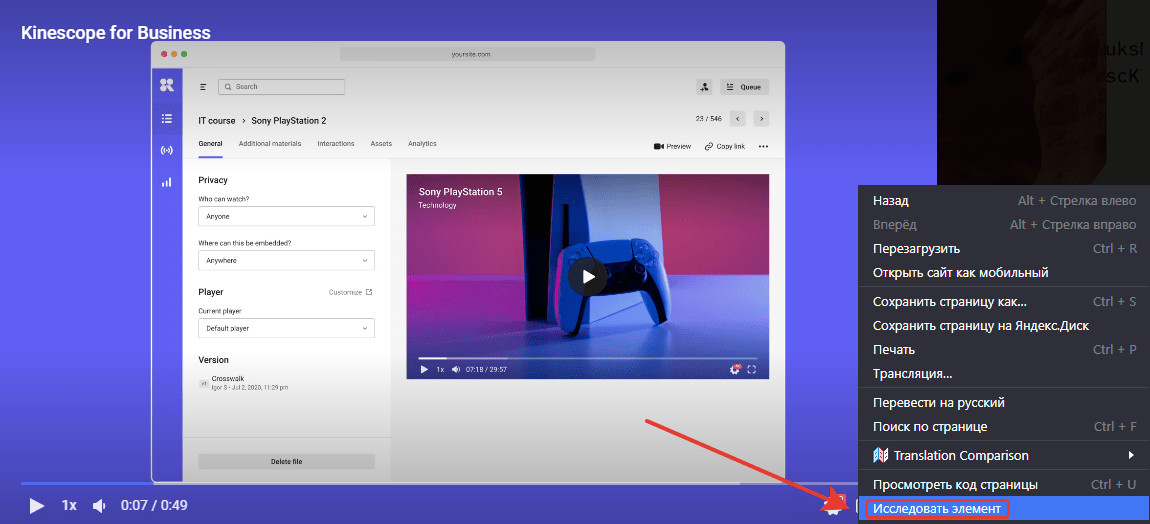Switch to the Interactions tab
Image resolution: width=1150 pixels, height=524 pixels.
[336, 144]
